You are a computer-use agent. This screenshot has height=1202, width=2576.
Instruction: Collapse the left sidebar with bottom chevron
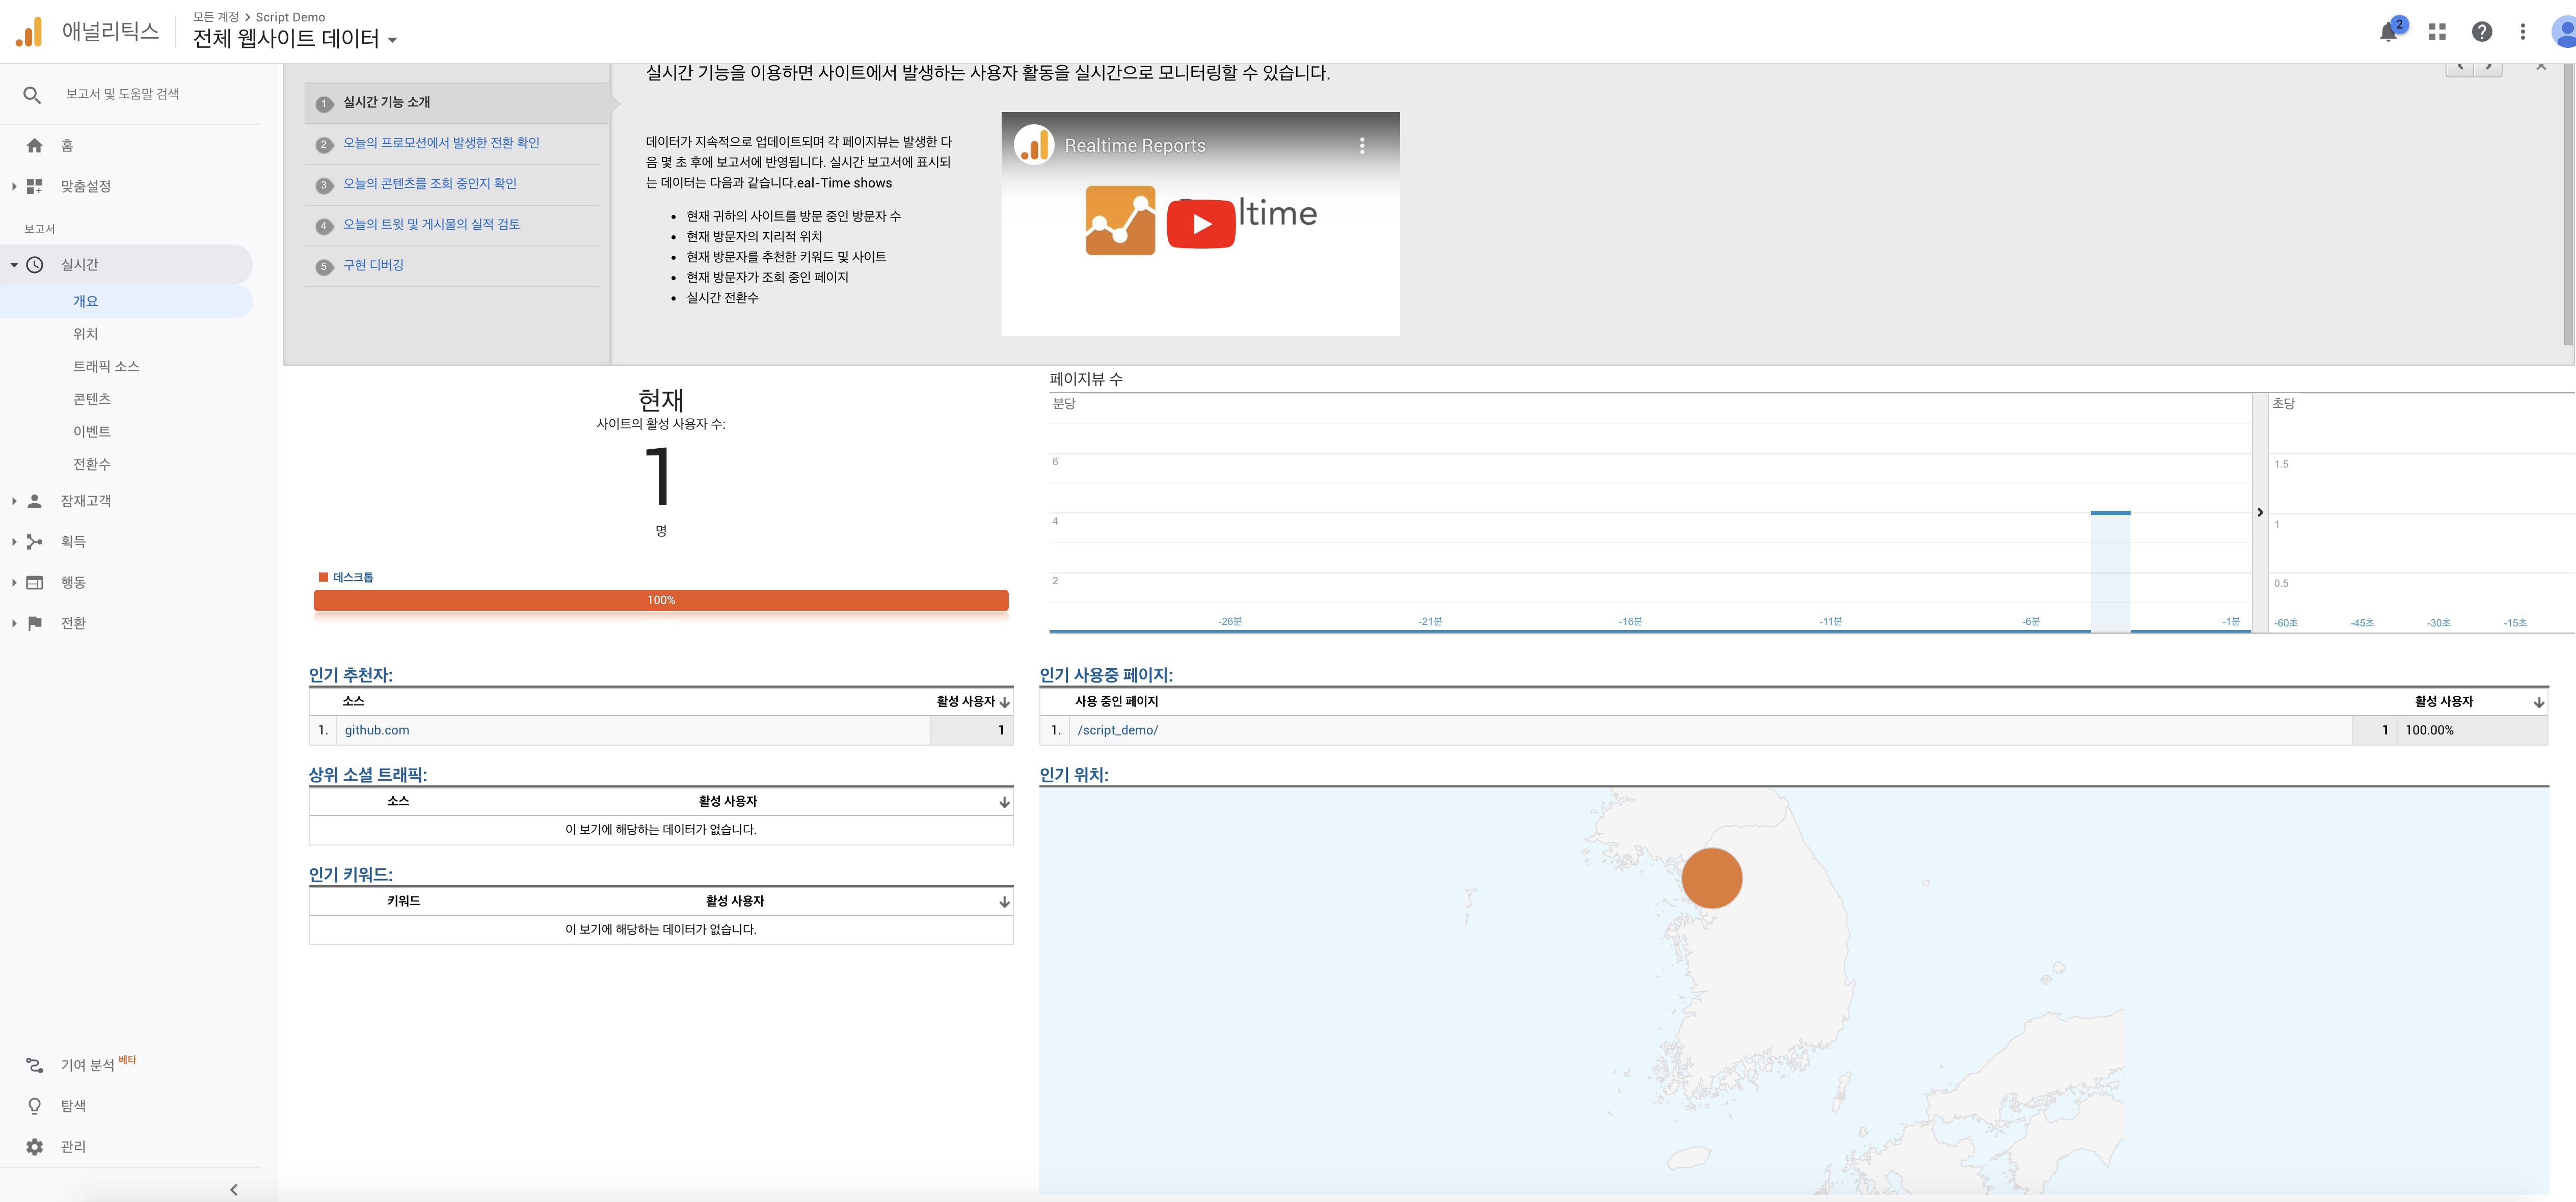tap(234, 1189)
